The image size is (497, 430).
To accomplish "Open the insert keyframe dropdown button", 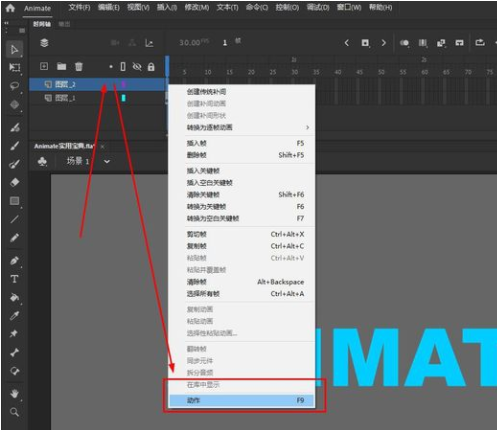I will 365,43.
